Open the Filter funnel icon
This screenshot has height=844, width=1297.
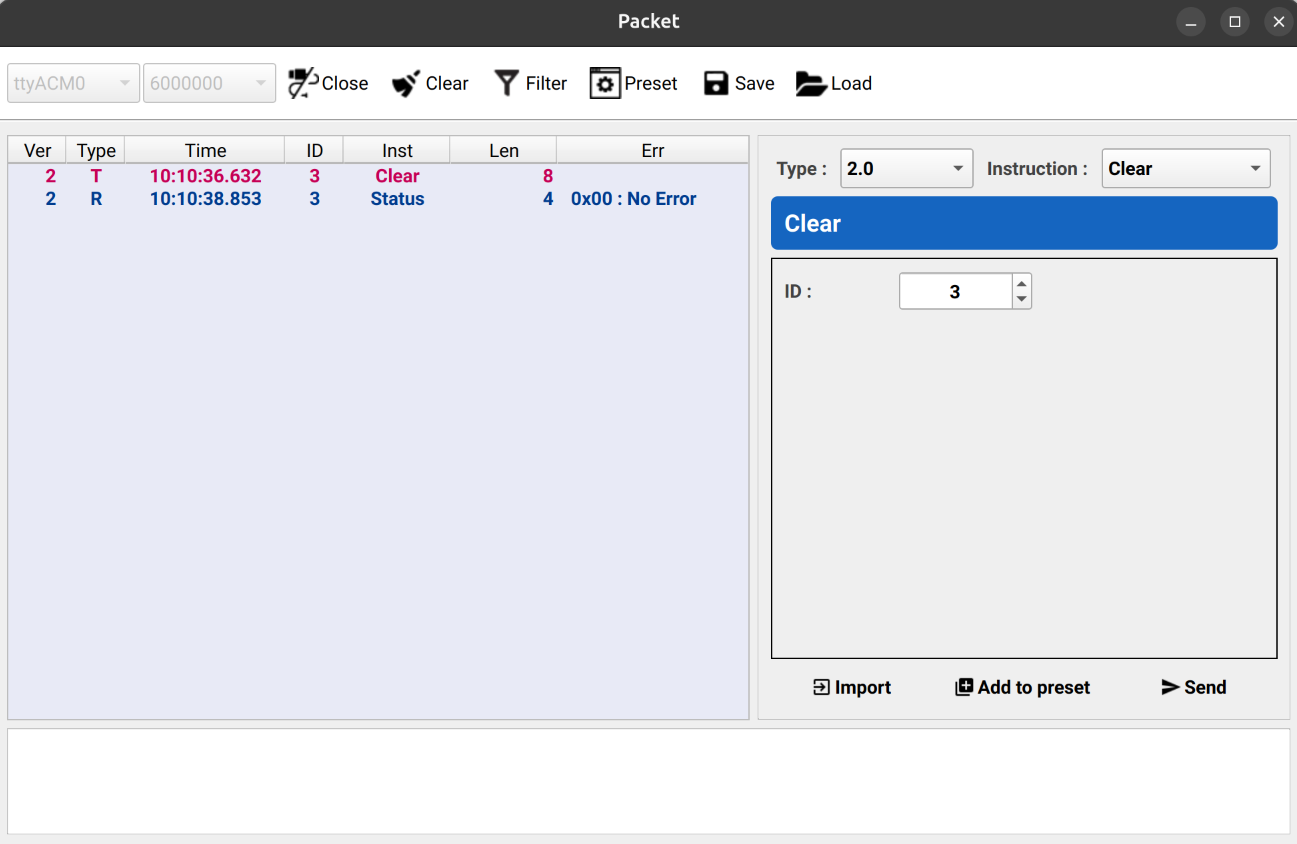tap(507, 83)
